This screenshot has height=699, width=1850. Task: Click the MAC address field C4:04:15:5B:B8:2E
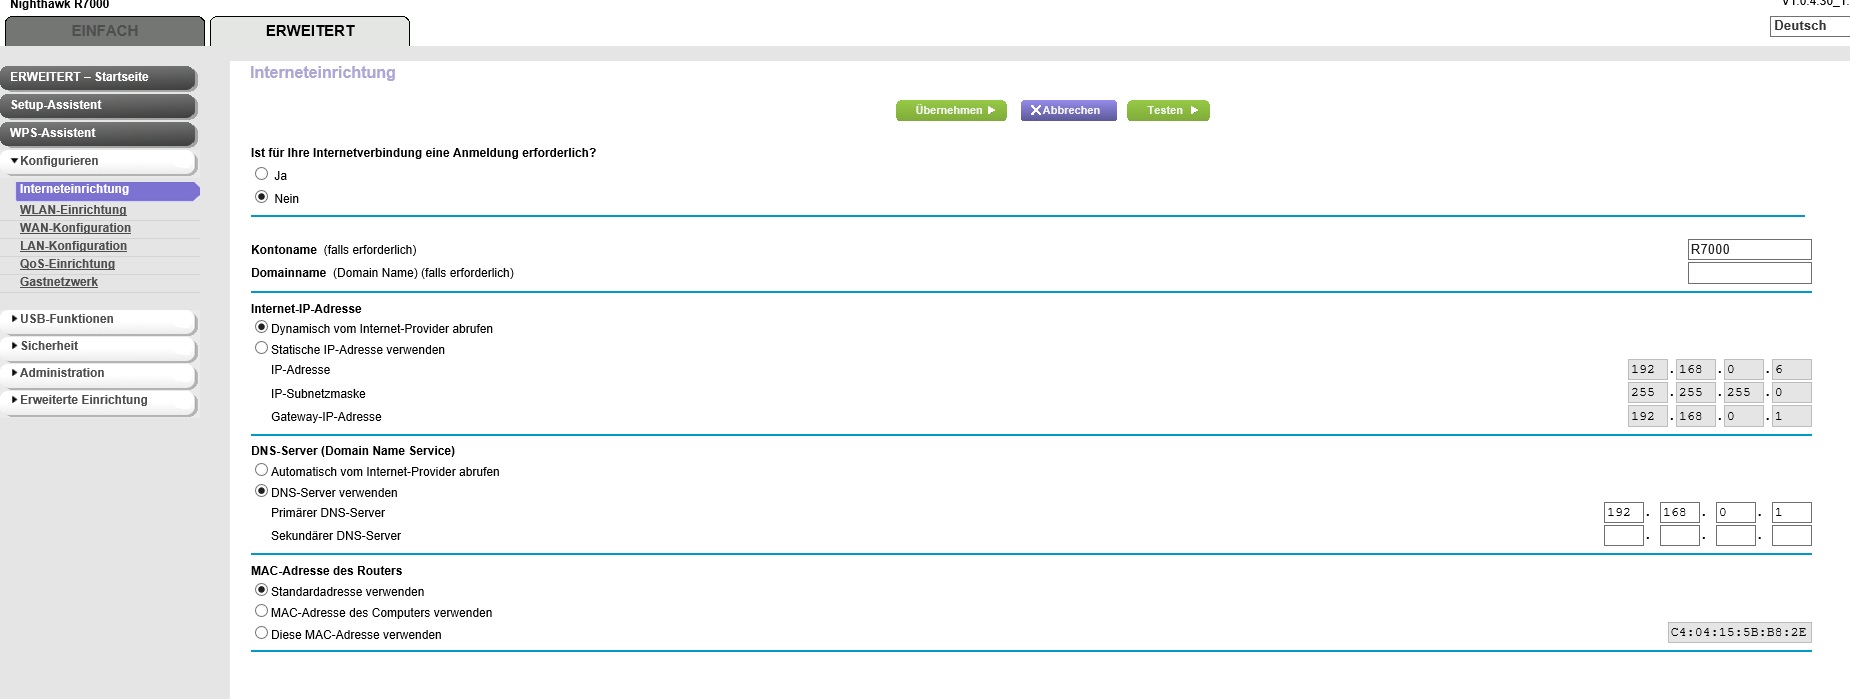tap(1739, 633)
